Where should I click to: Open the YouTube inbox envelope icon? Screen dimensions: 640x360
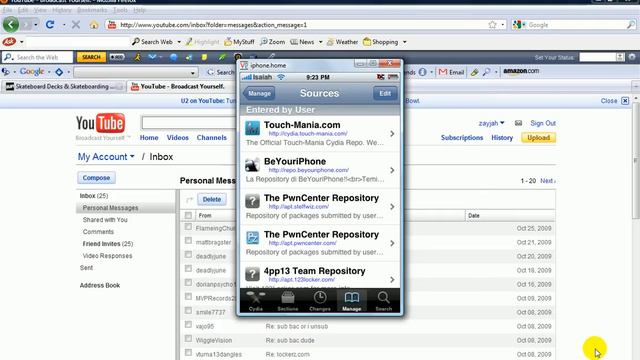pos(518,123)
